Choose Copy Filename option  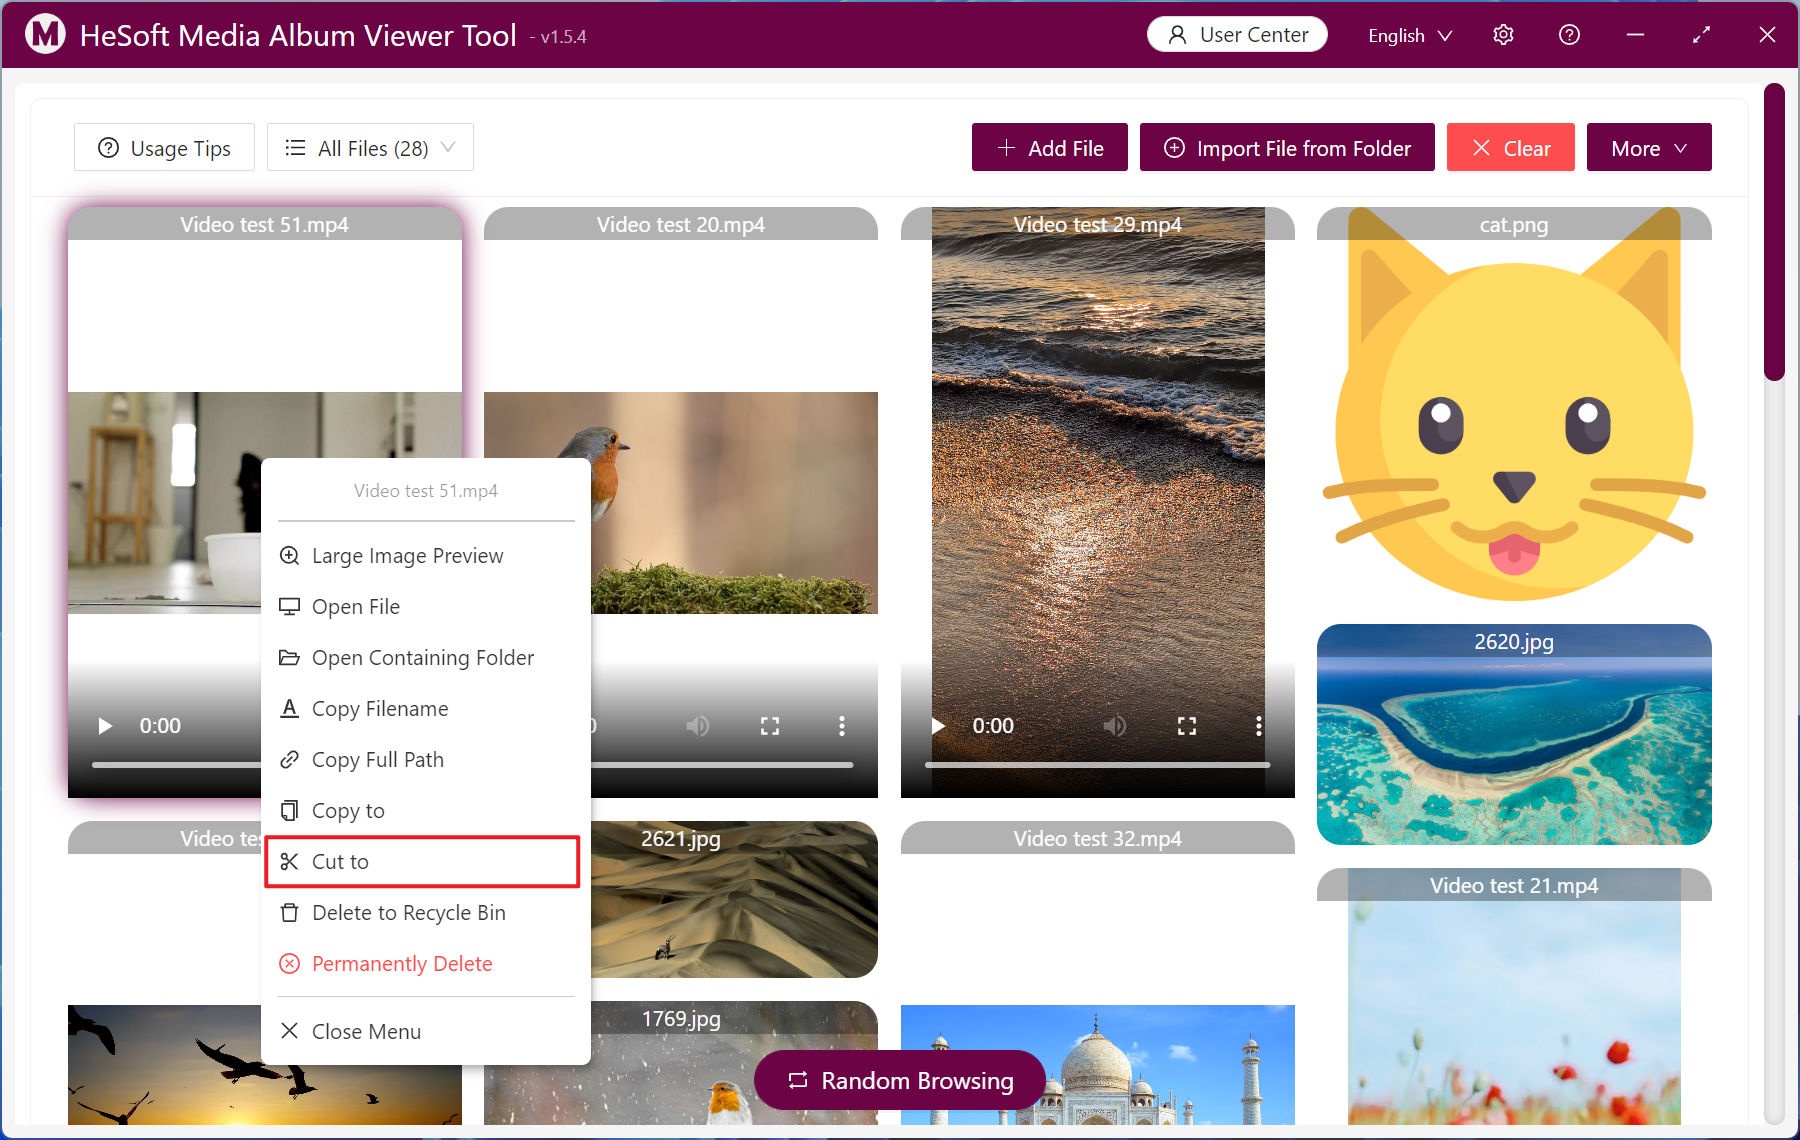coord(426,709)
